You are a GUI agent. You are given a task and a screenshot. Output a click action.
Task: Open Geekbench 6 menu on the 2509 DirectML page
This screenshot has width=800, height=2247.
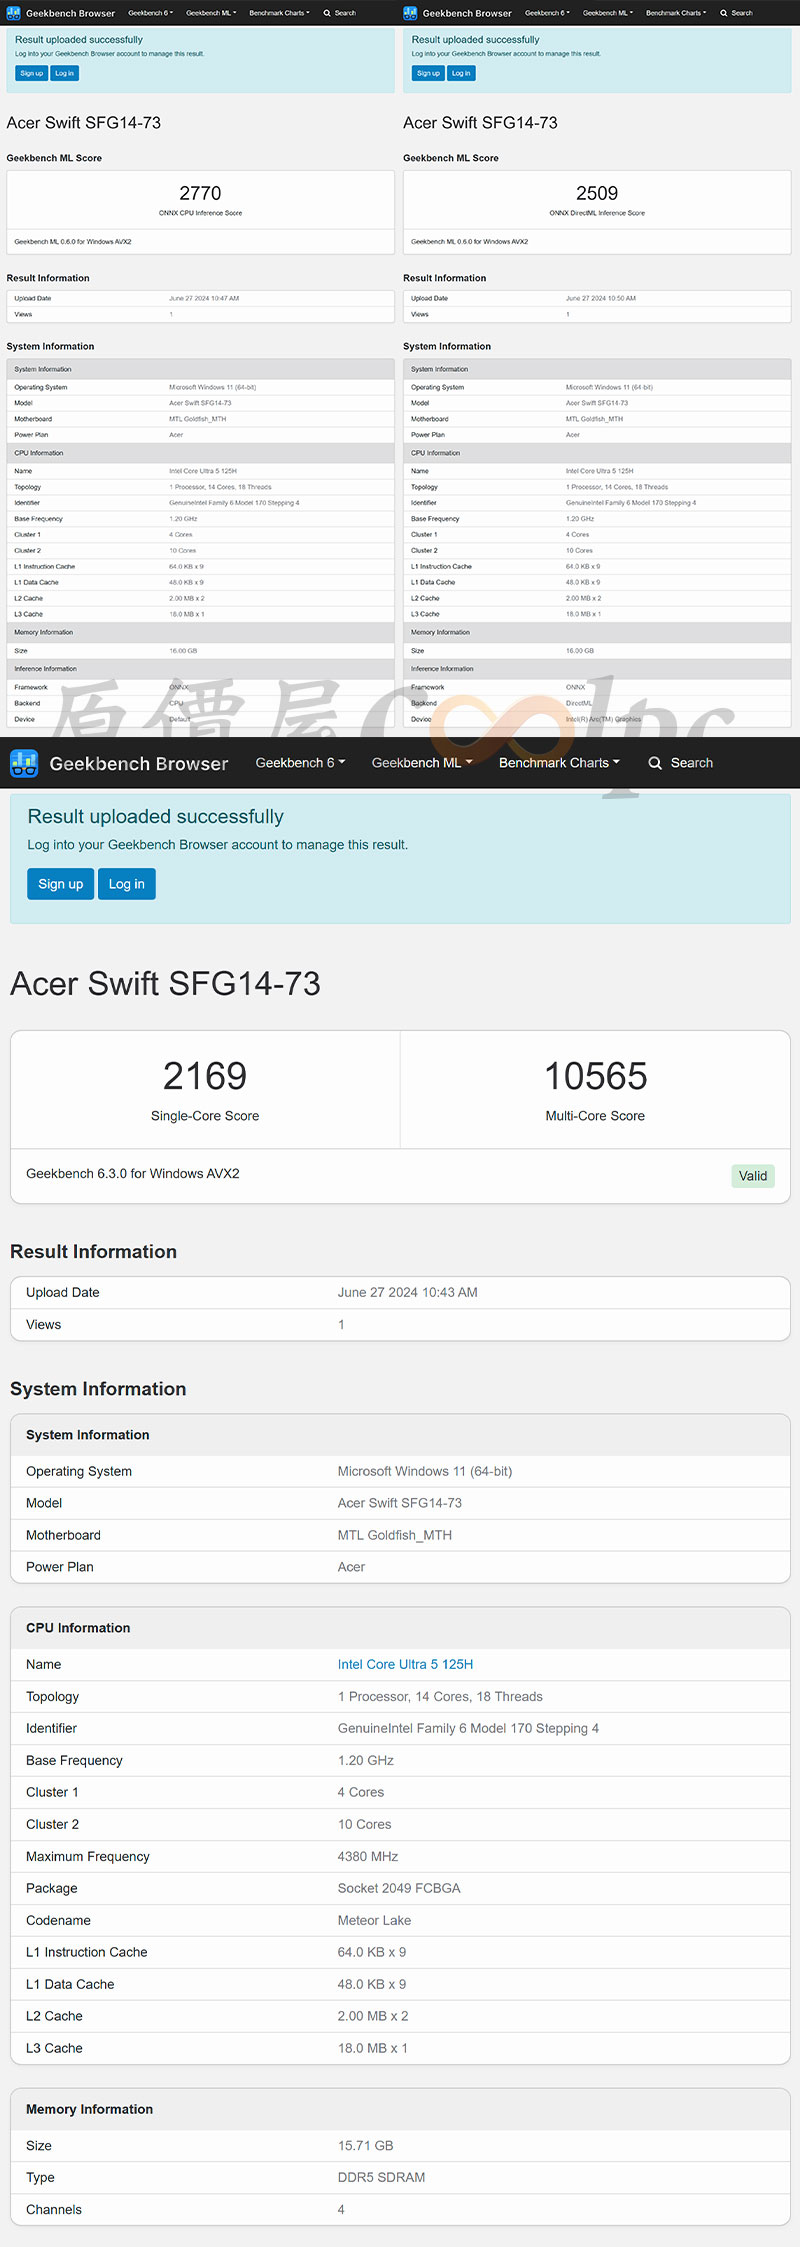click(x=548, y=13)
